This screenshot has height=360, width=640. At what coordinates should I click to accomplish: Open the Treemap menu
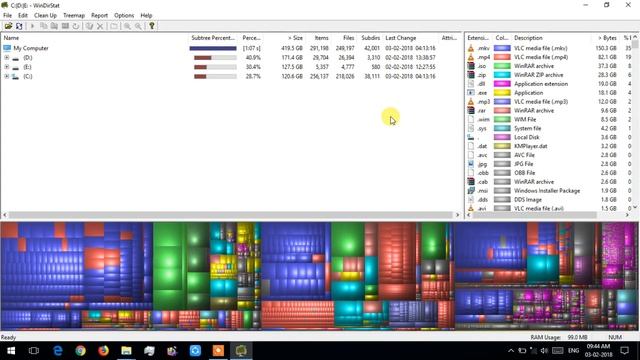(74, 15)
